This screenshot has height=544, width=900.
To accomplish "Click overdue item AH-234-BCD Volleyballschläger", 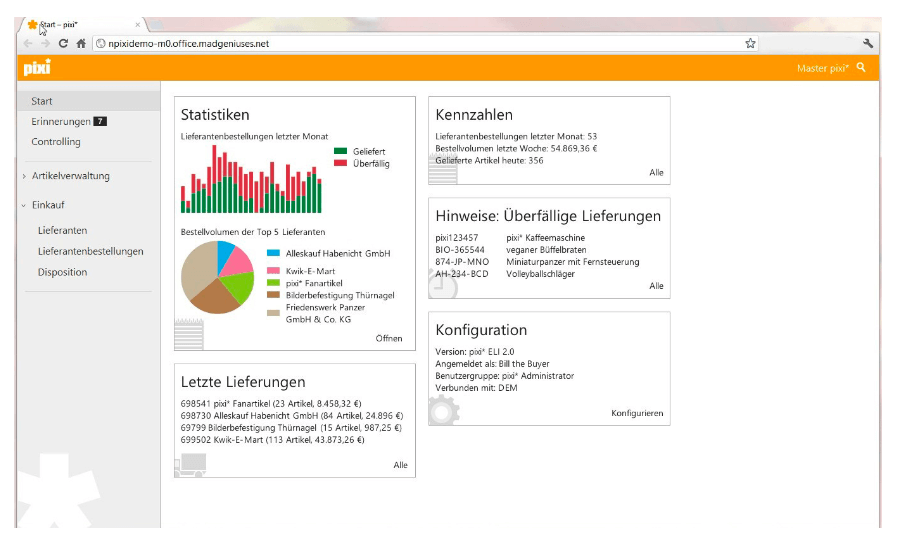I will point(505,274).
